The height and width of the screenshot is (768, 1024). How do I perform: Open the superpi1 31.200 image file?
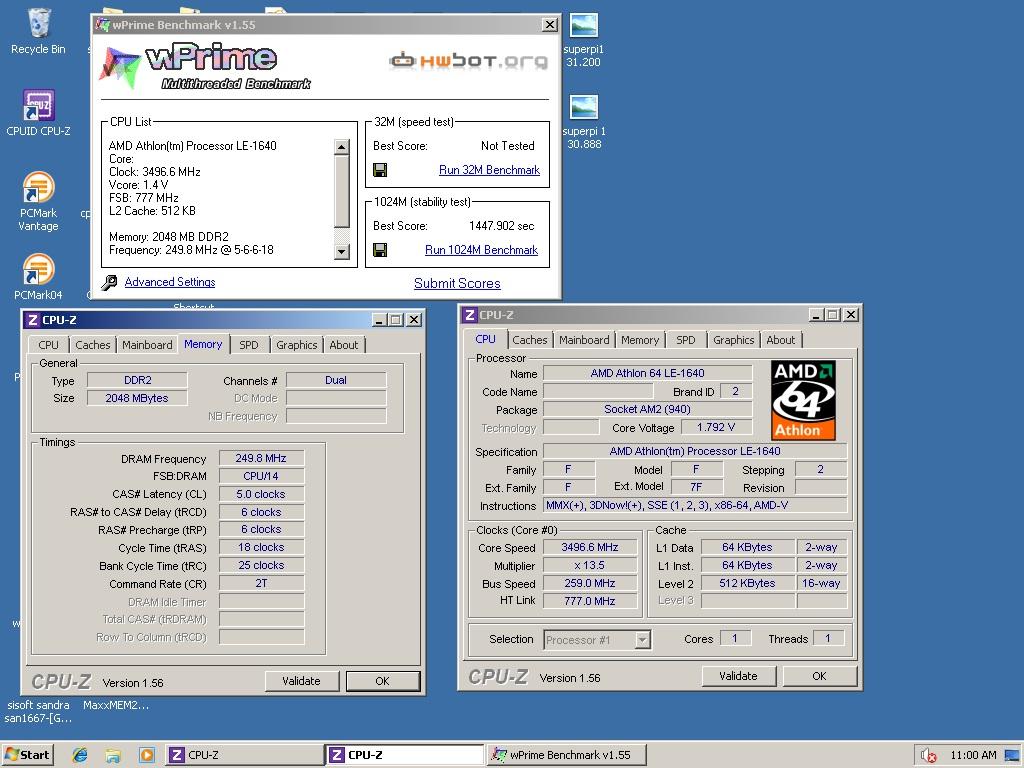tap(583, 40)
